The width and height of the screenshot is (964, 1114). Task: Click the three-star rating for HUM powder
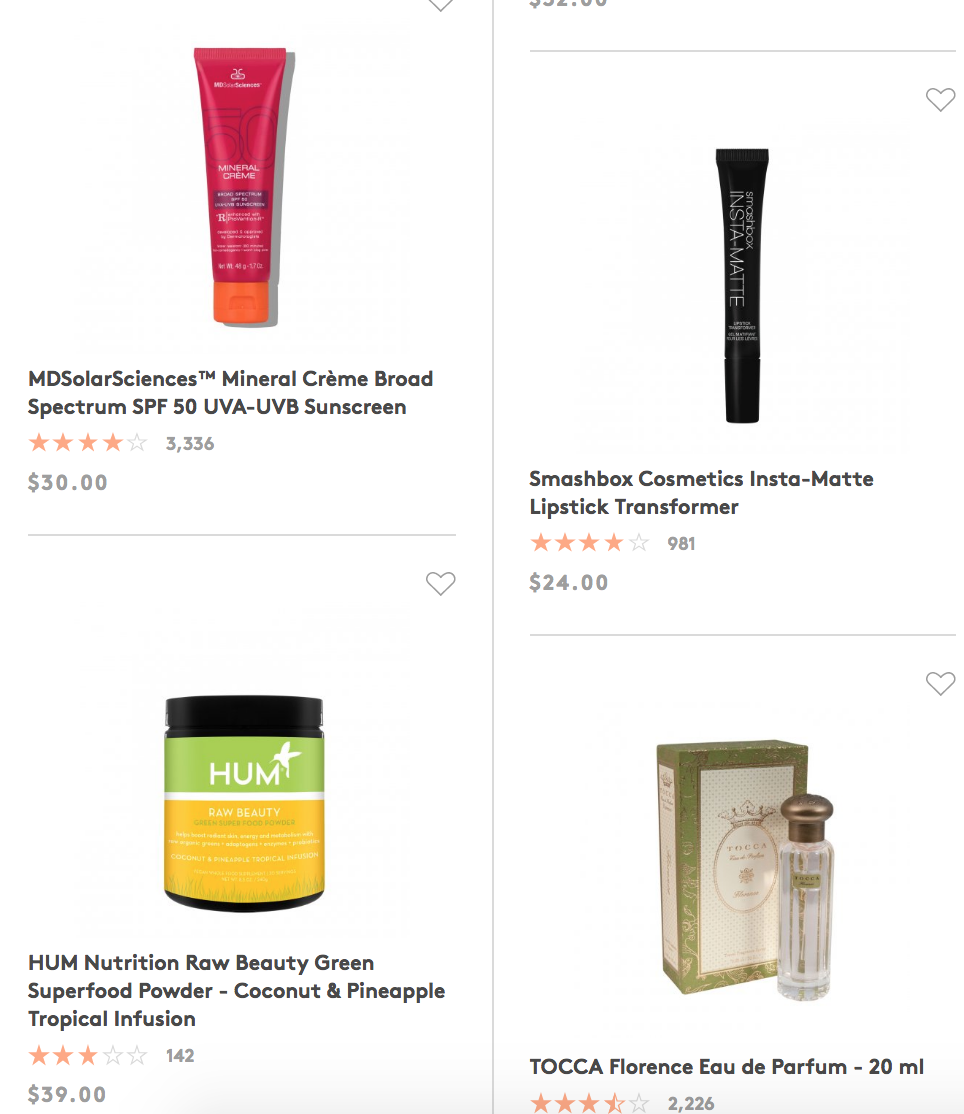click(x=88, y=1055)
